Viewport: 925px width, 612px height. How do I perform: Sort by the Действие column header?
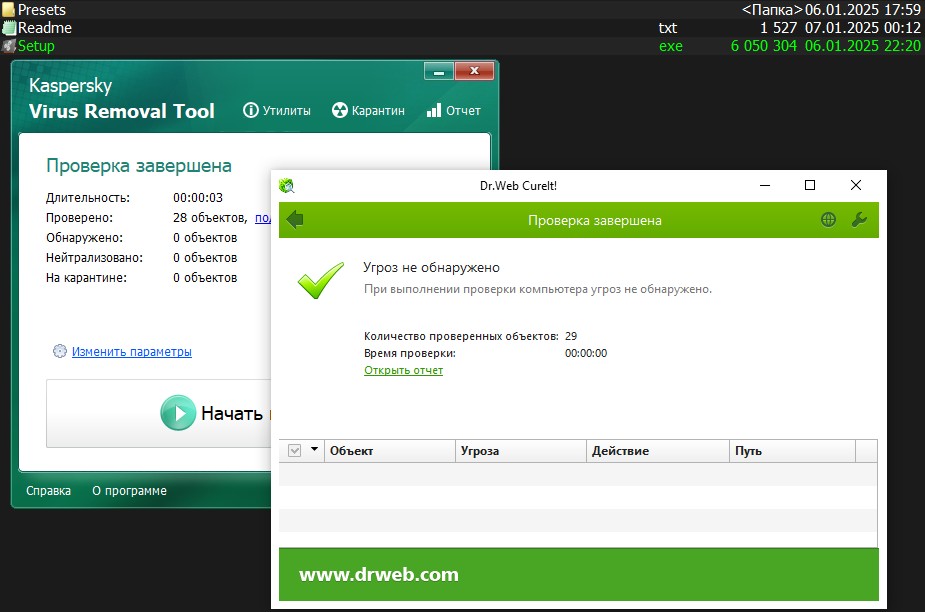(x=658, y=451)
